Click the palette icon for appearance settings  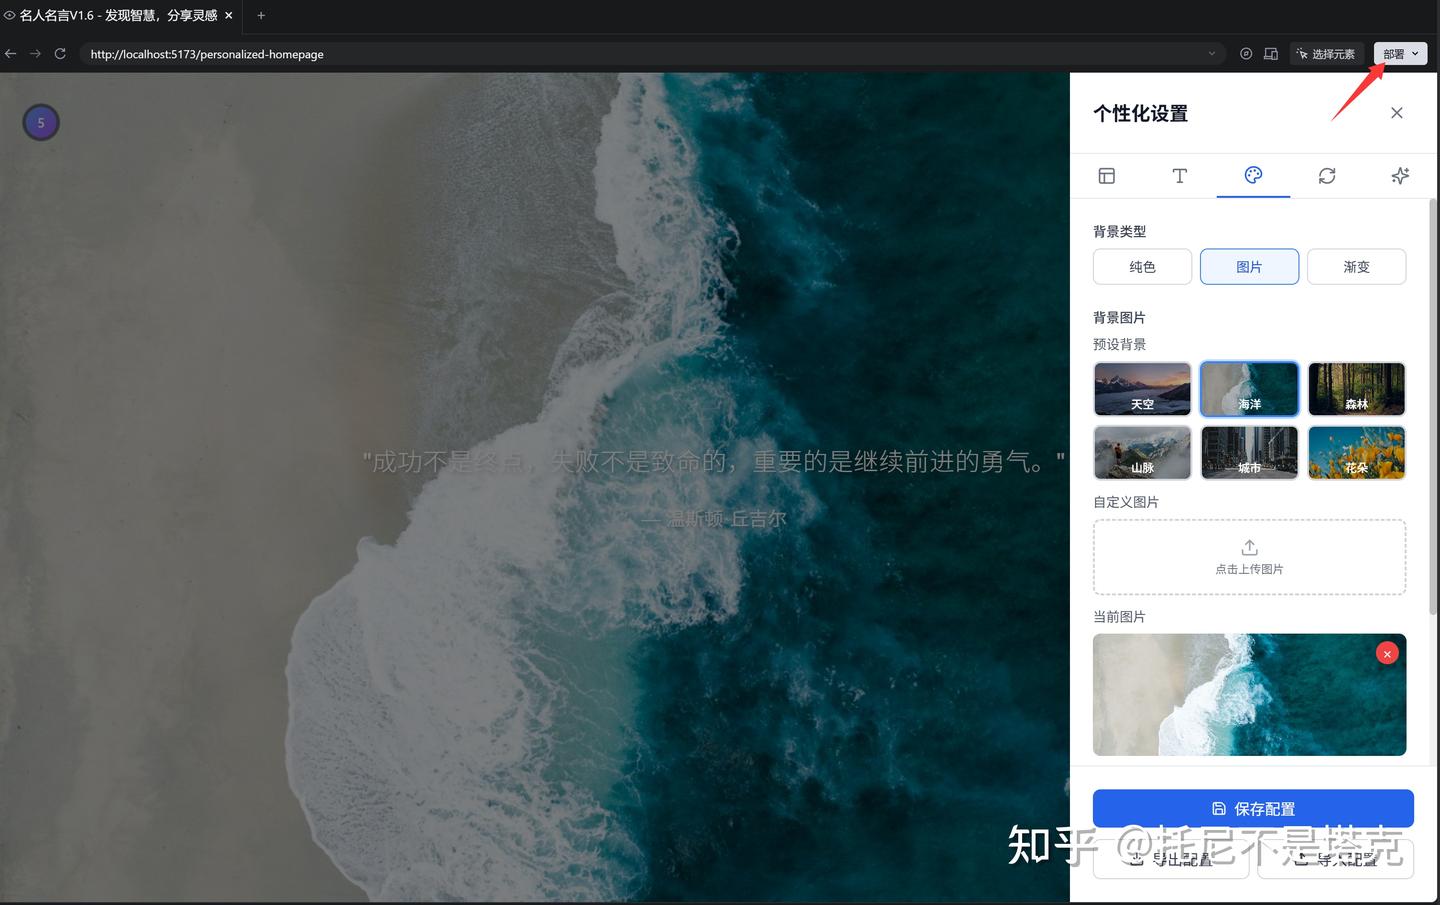pyautogui.click(x=1253, y=175)
